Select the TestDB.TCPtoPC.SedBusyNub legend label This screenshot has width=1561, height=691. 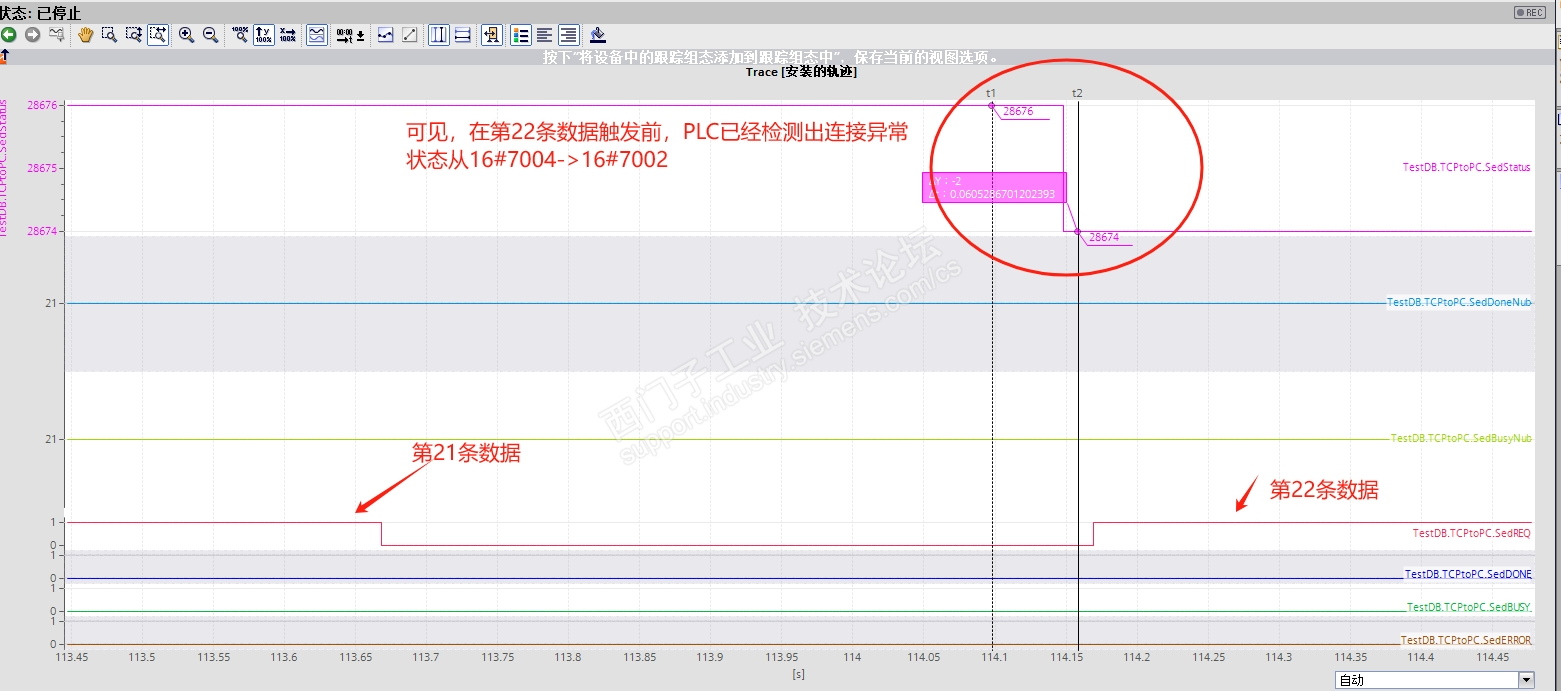tap(1462, 438)
